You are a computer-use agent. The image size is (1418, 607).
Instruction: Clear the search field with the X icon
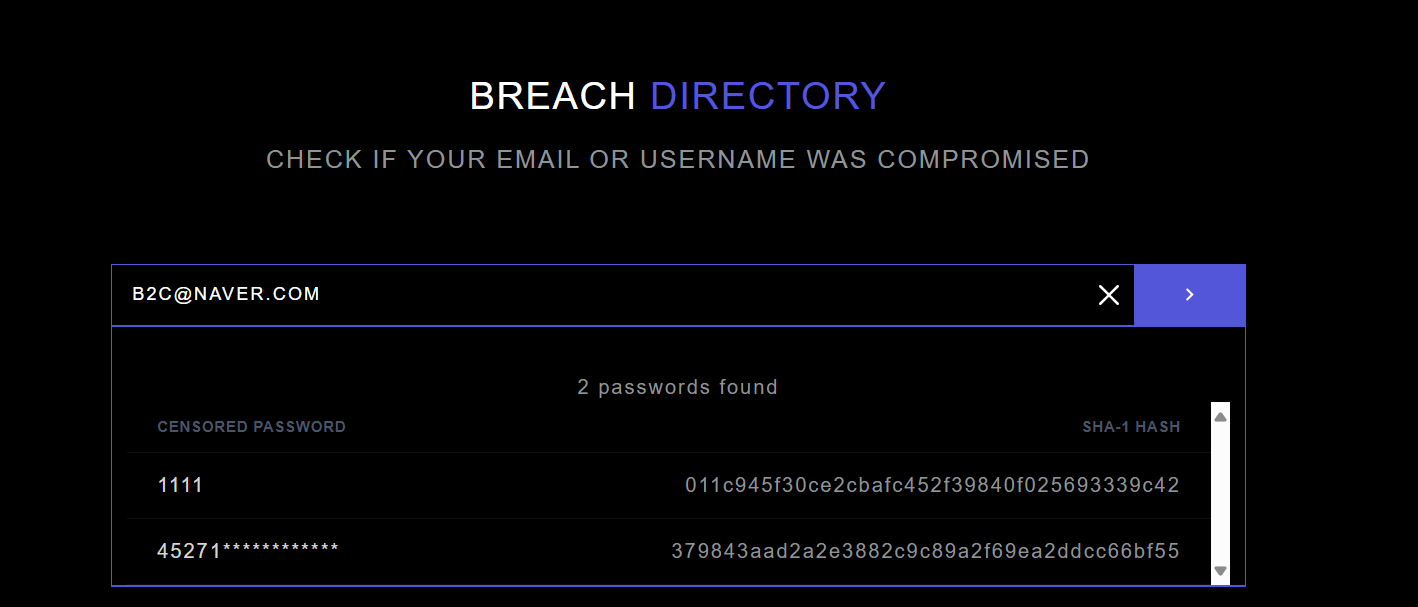tap(1108, 295)
